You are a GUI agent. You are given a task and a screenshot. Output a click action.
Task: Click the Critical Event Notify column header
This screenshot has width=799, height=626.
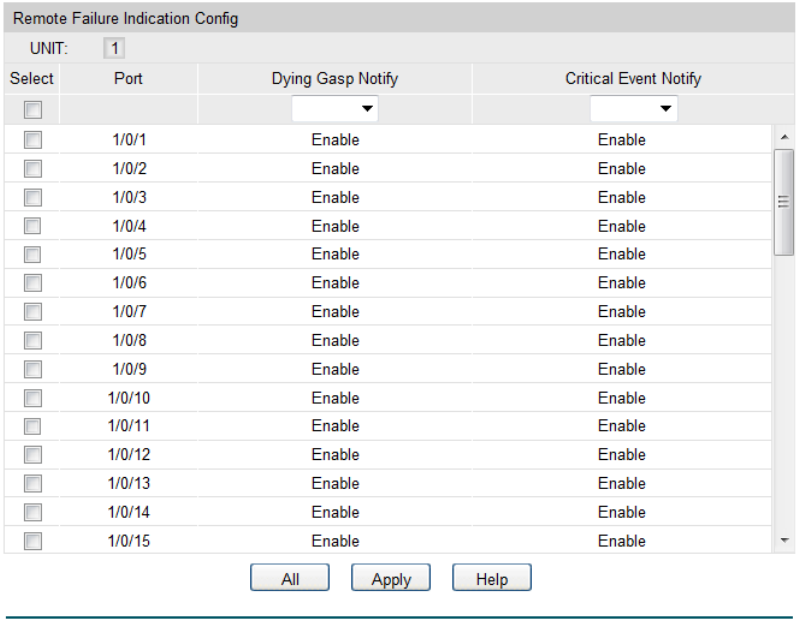[x=633, y=79]
